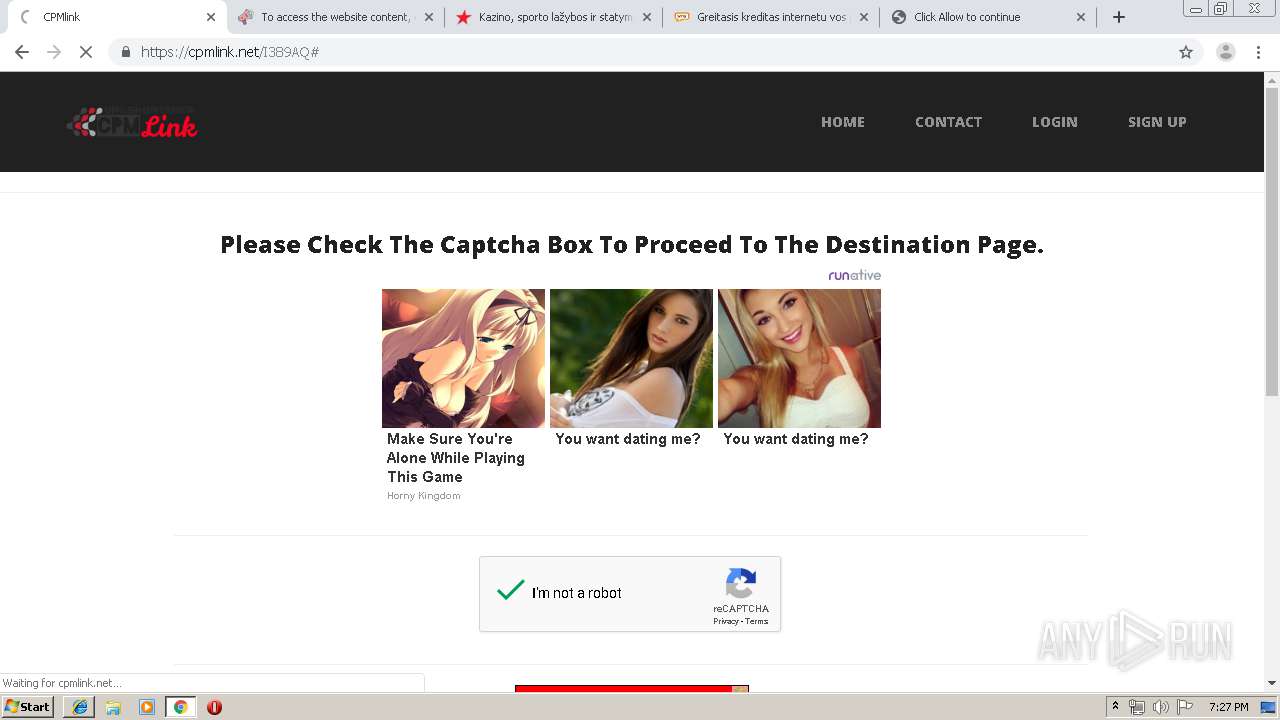Open the Opera icon in taskbar
The width and height of the screenshot is (1280, 720).
(x=214, y=707)
